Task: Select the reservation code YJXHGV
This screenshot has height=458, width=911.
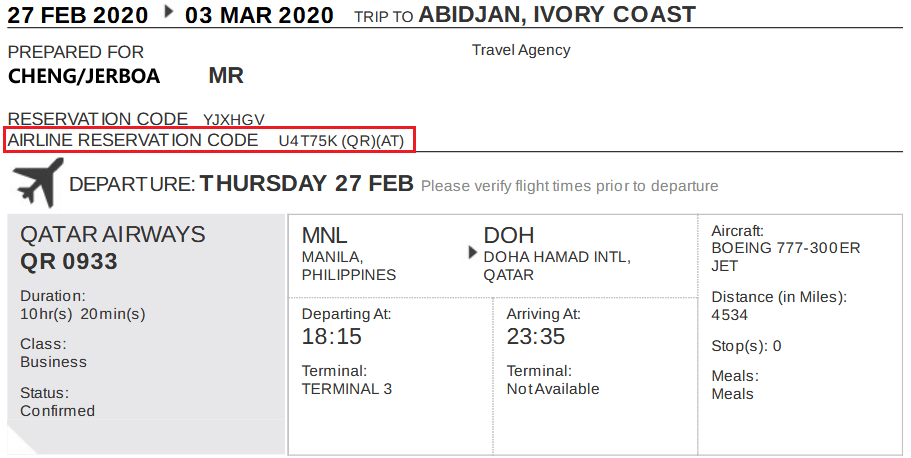Action: 234,120
